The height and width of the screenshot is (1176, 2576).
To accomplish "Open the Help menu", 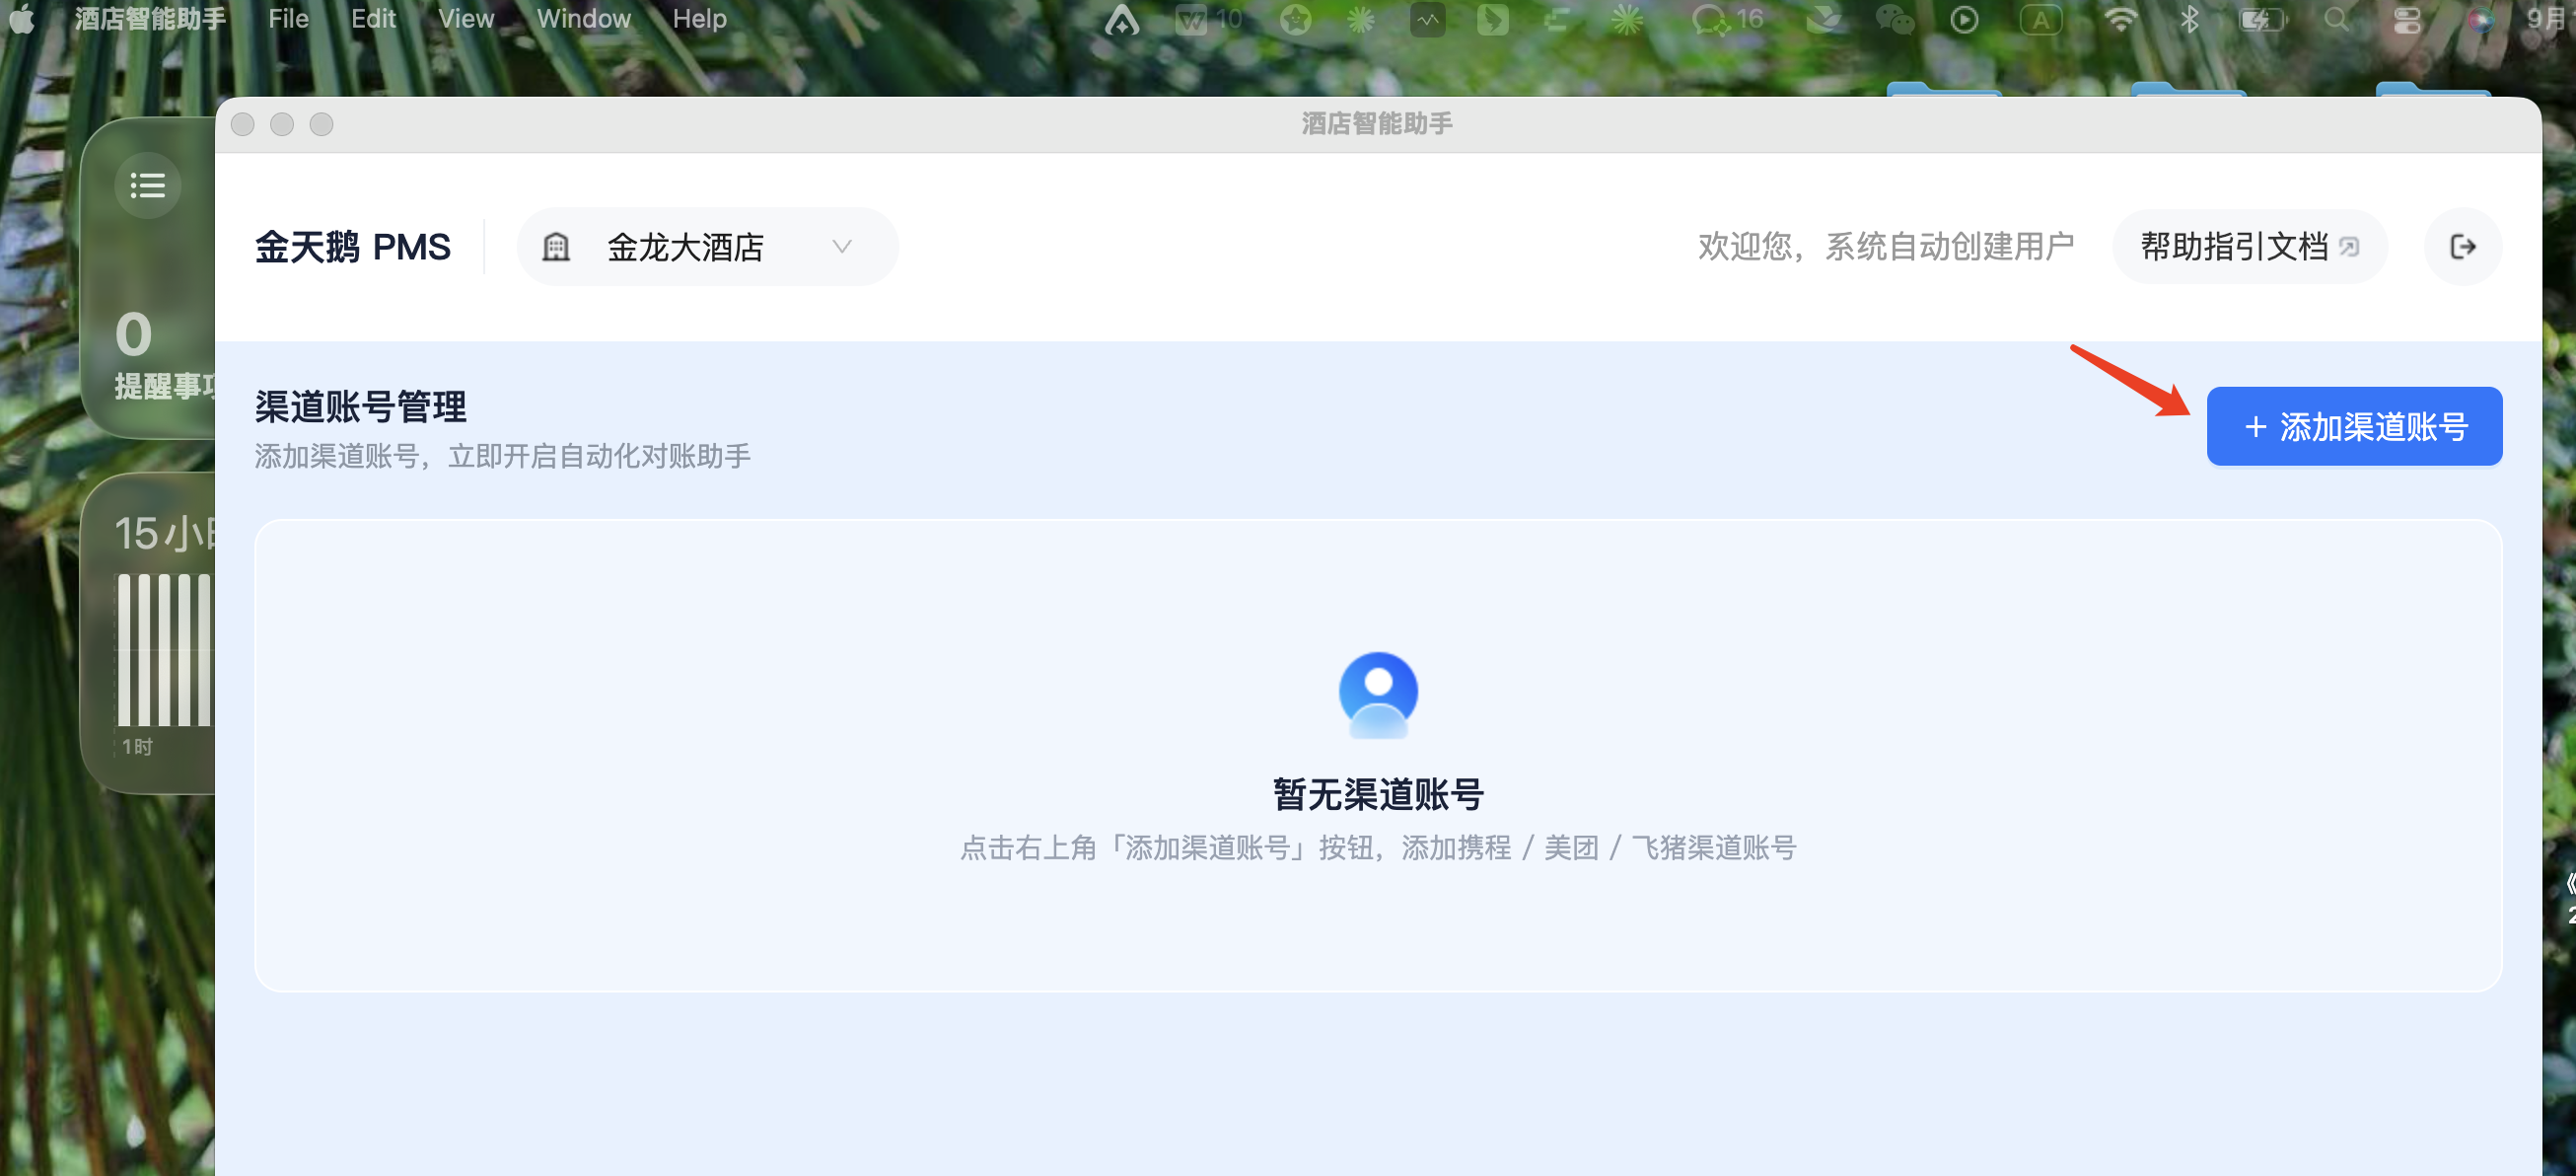I will pyautogui.click(x=699, y=19).
